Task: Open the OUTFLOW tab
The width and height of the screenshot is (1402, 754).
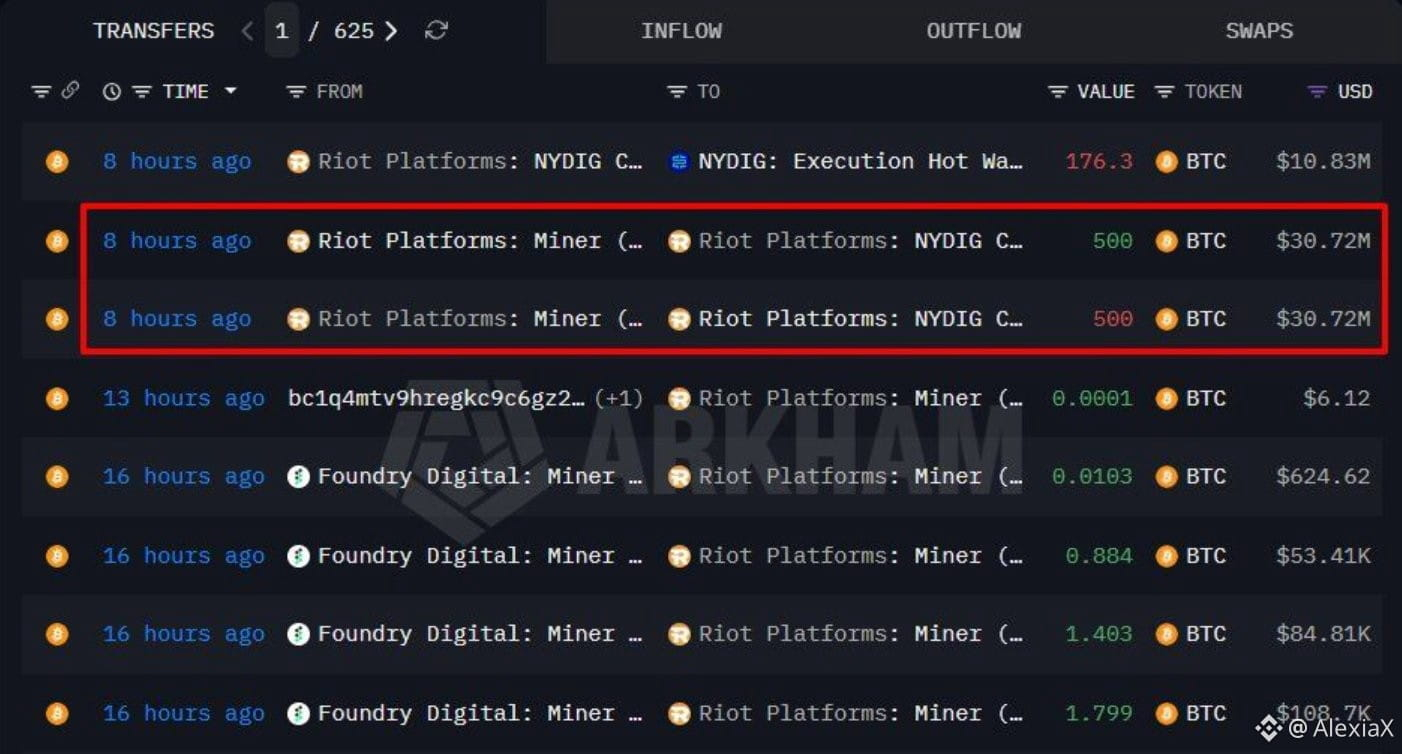Action: coord(974,31)
